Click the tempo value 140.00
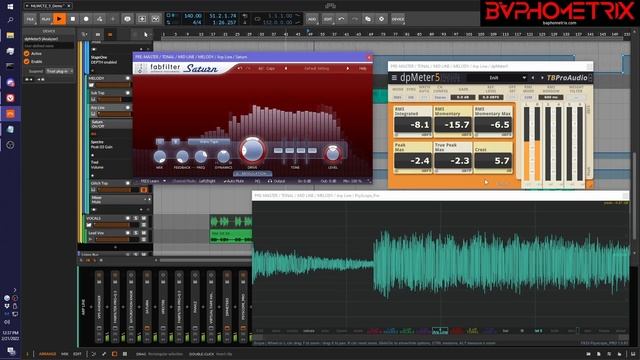 coord(193,16)
